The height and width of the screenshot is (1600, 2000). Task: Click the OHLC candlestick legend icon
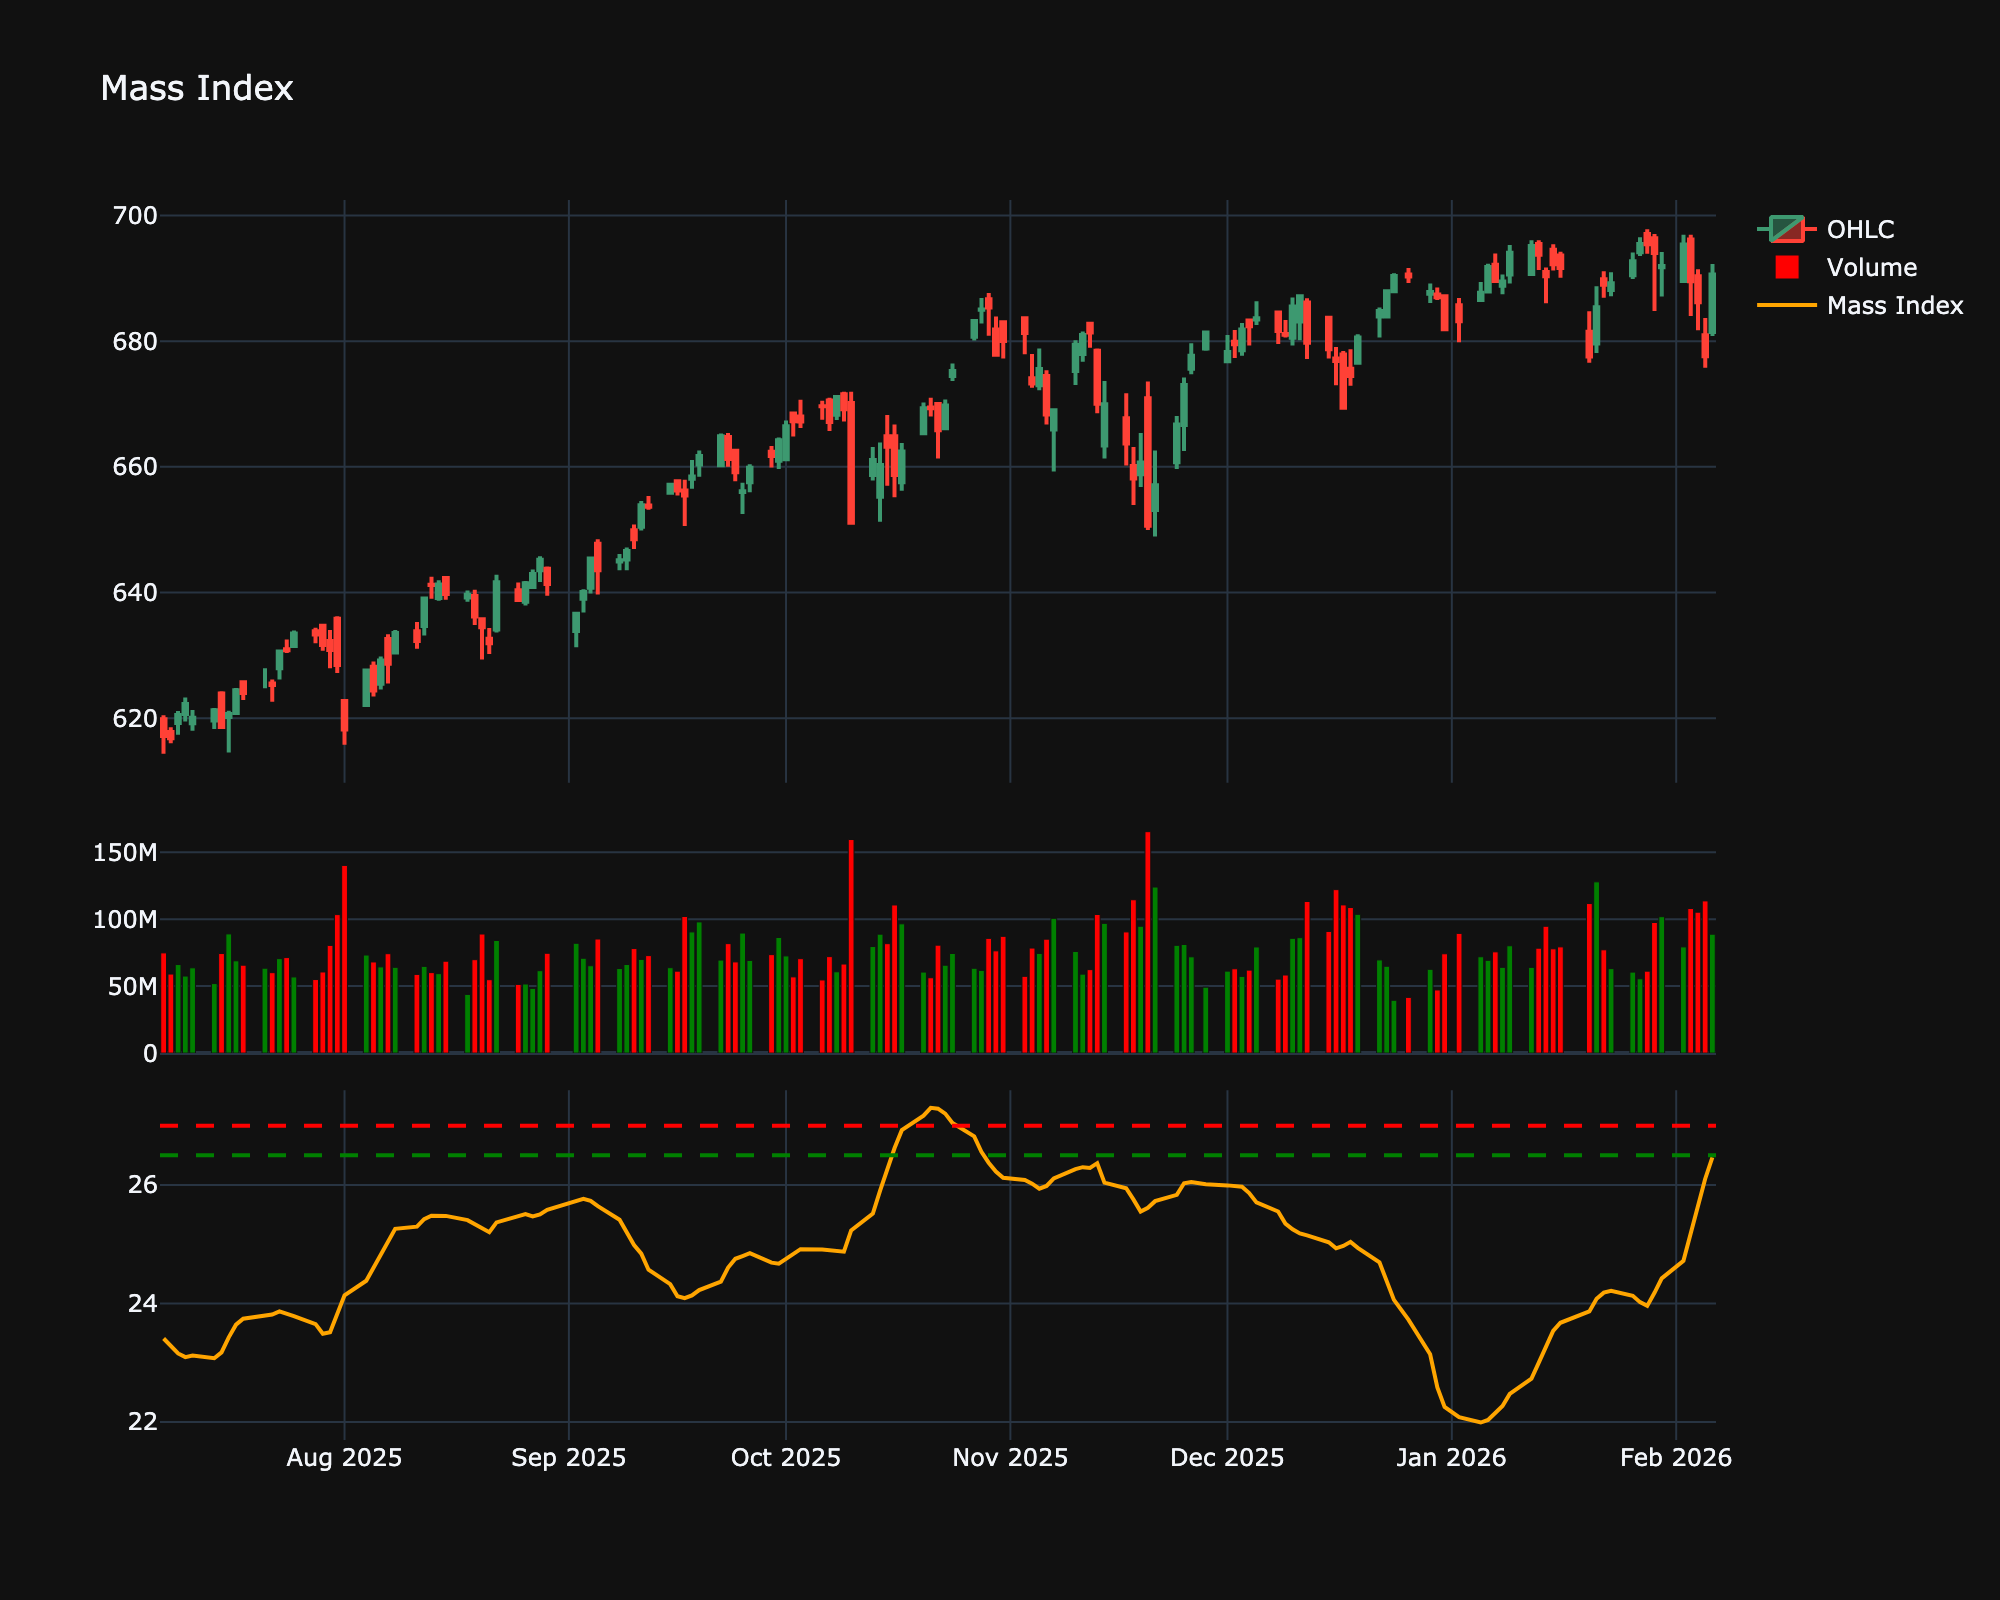point(1786,229)
